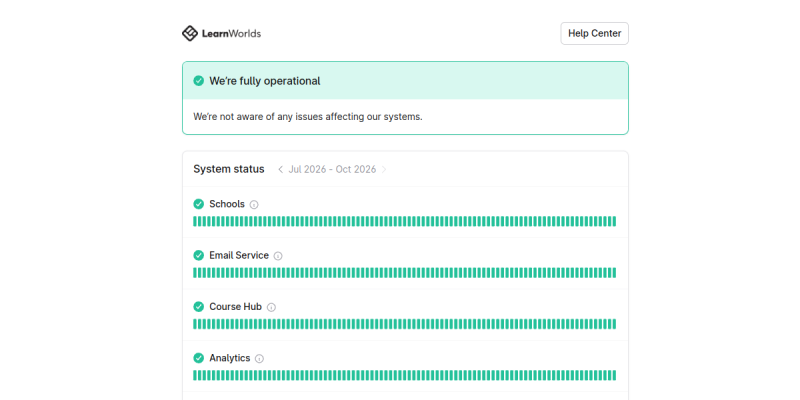Show info for Analytics component
This screenshot has width=800, height=400.
point(259,359)
